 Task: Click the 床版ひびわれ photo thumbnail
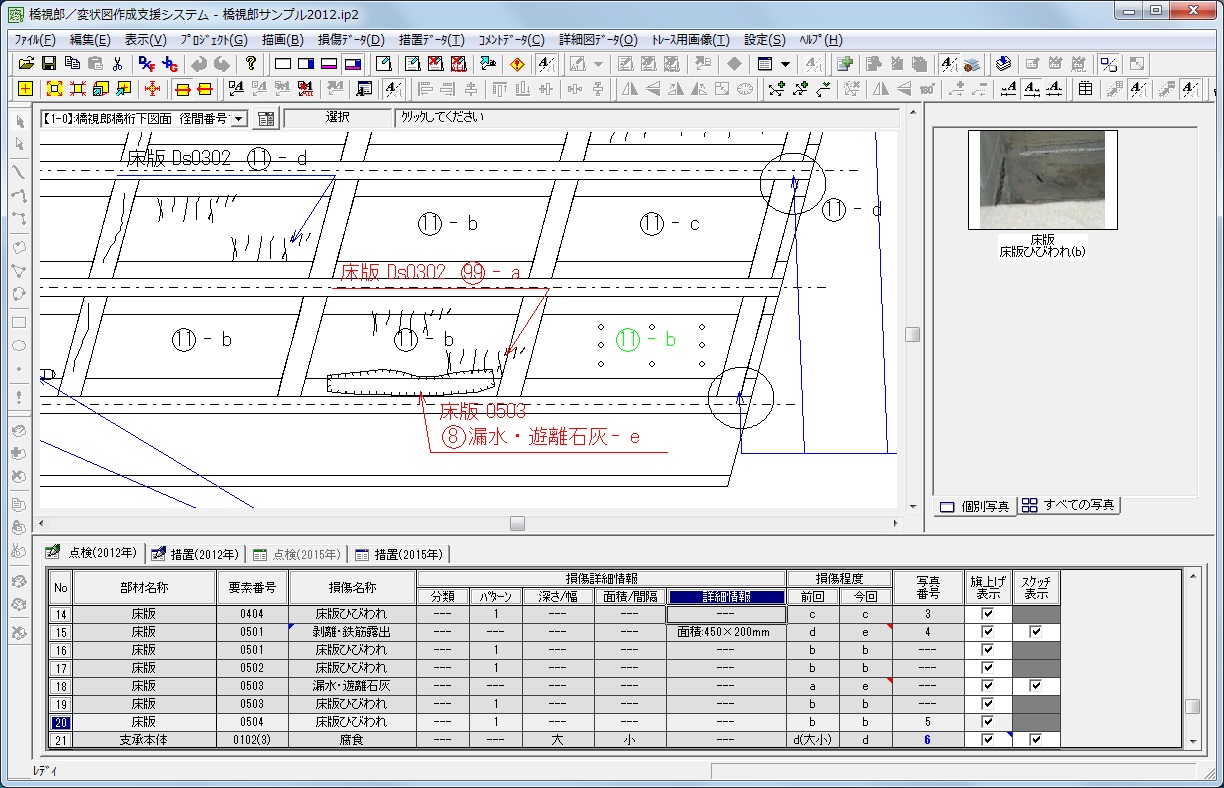click(x=1042, y=180)
